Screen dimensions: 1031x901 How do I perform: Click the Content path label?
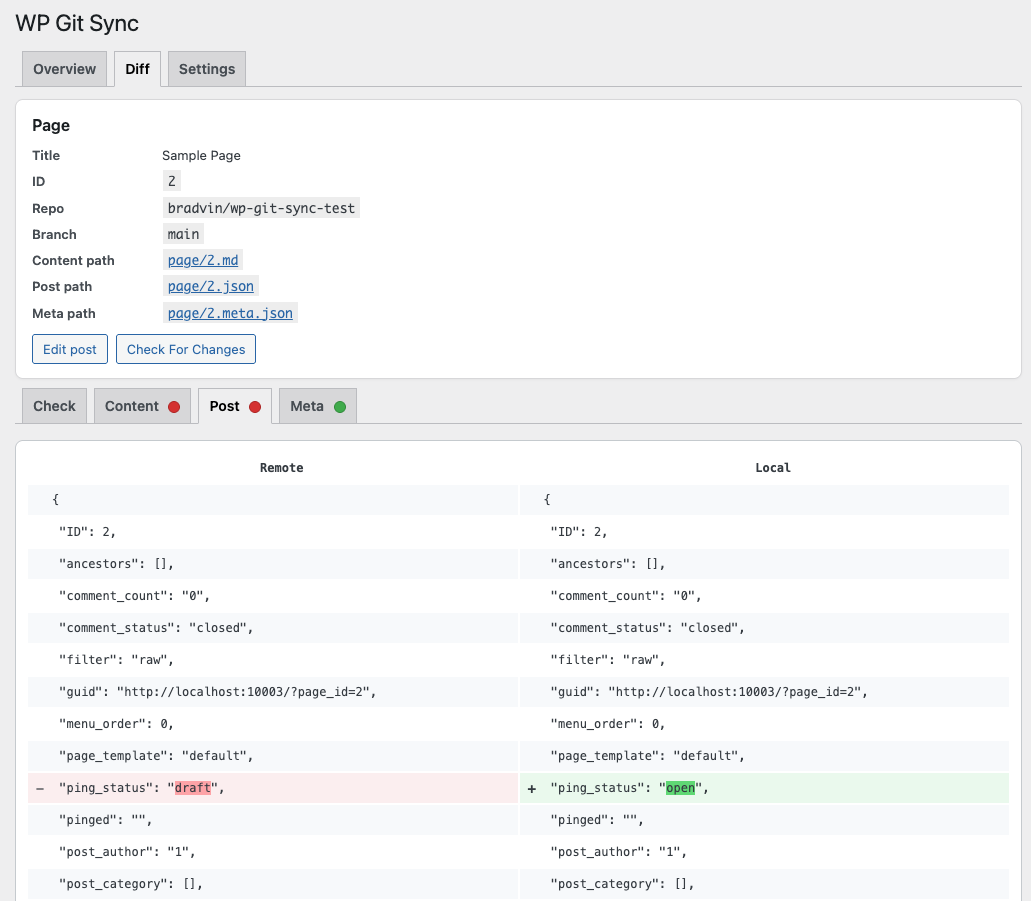[x=73, y=260]
